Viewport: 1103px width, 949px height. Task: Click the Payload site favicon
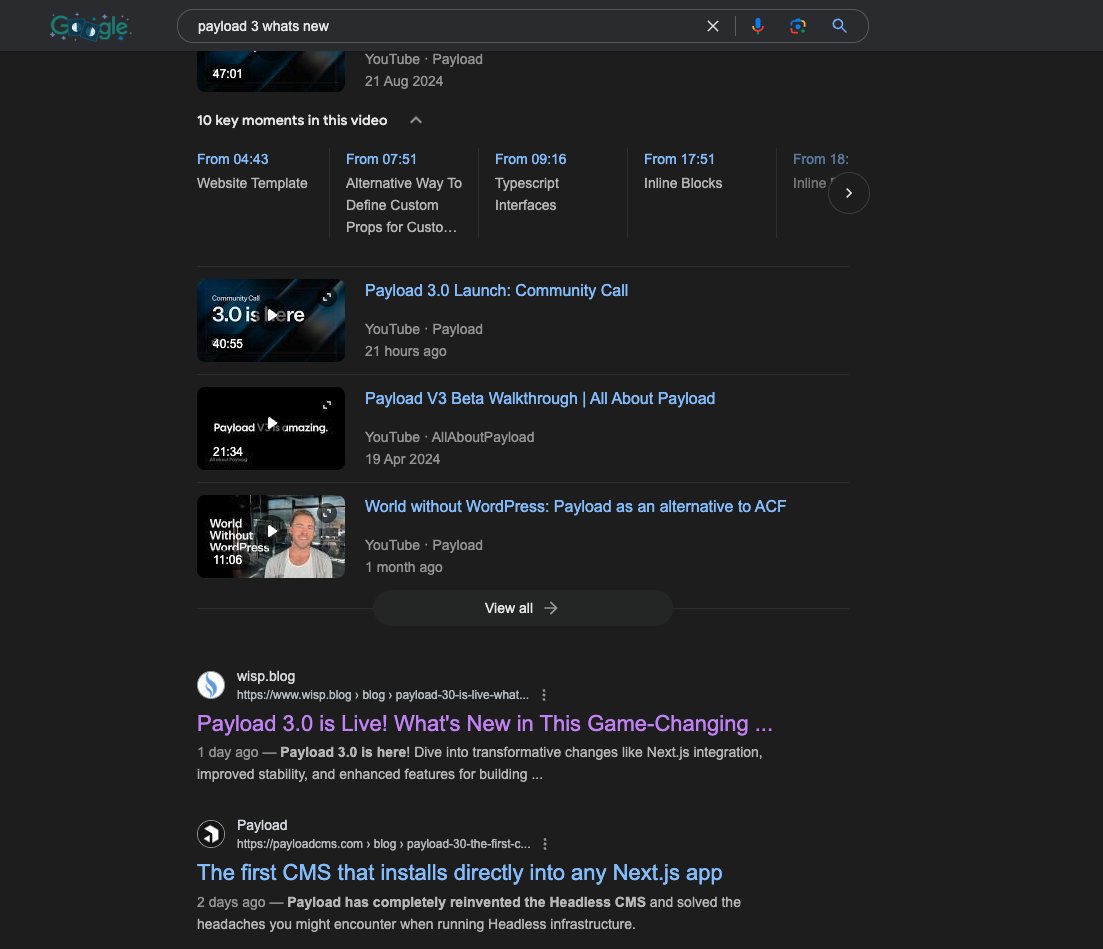tap(211, 834)
